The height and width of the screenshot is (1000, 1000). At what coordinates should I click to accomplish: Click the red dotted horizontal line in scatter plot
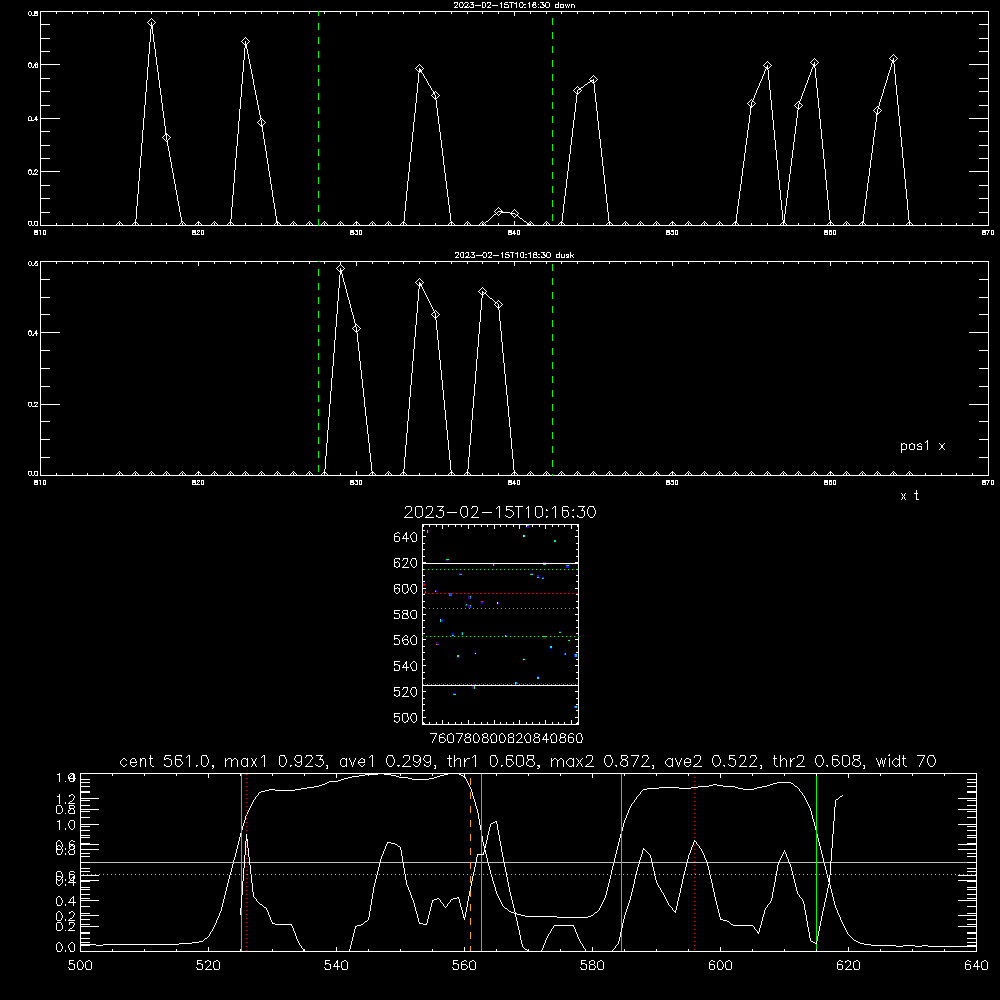click(501, 594)
